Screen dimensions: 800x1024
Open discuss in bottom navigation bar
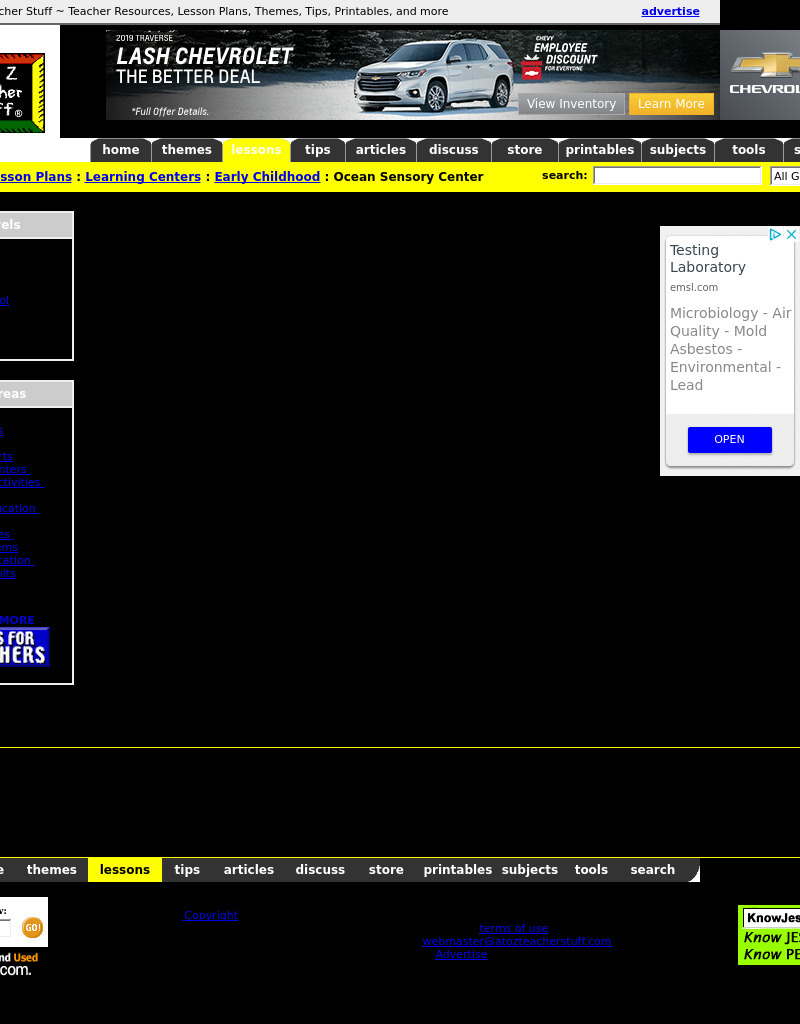pyautogui.click(x=320, y=870)
